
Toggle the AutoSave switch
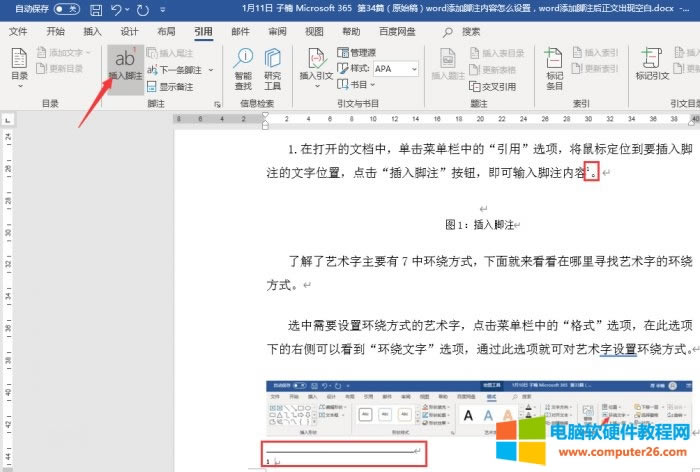pos(66,9)
